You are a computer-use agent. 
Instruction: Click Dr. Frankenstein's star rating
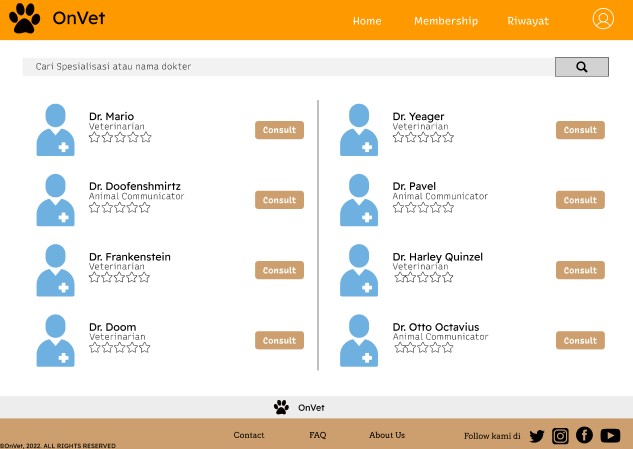tap(119, 277)
